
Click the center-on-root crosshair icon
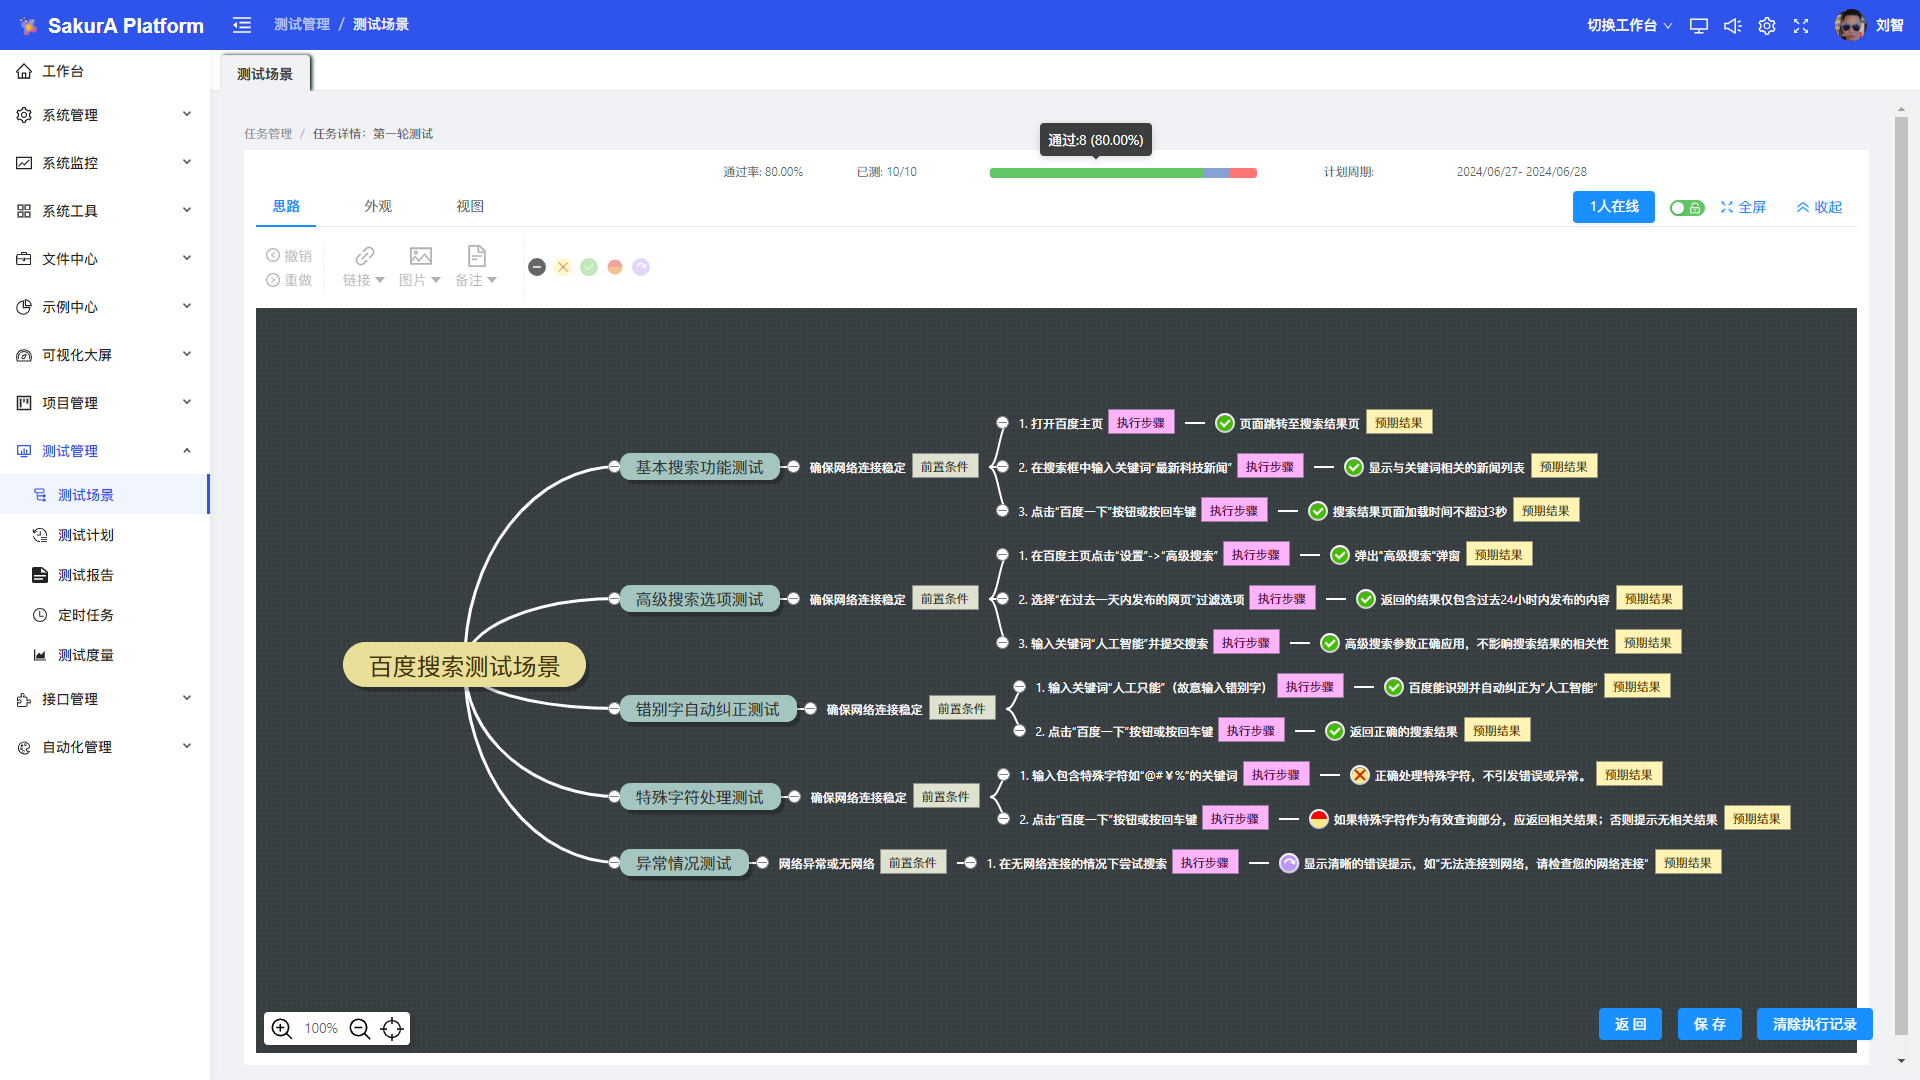tap(392, 1029)
